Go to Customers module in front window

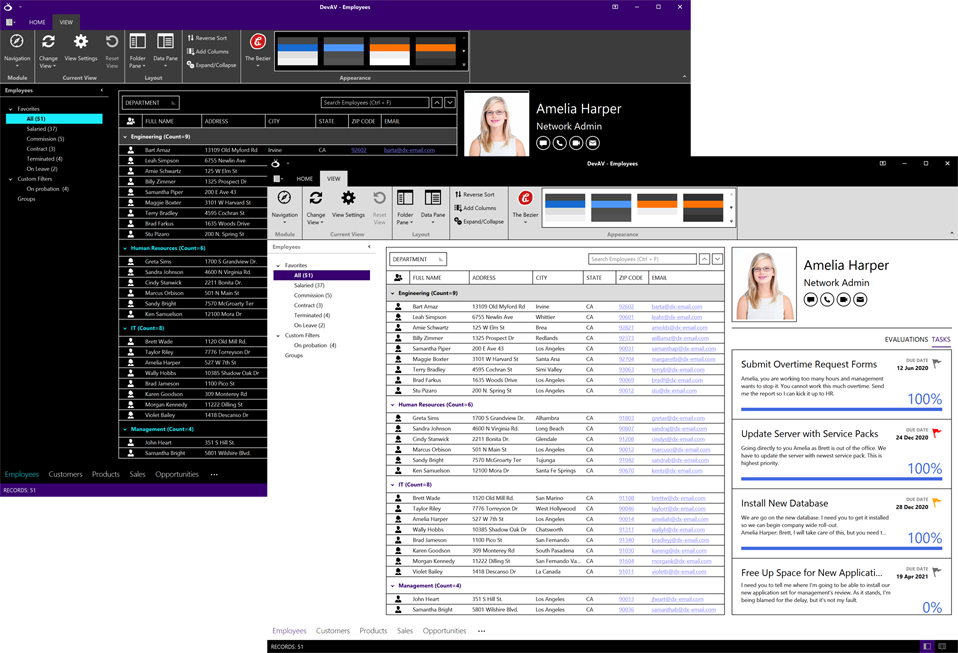point(333,630)
